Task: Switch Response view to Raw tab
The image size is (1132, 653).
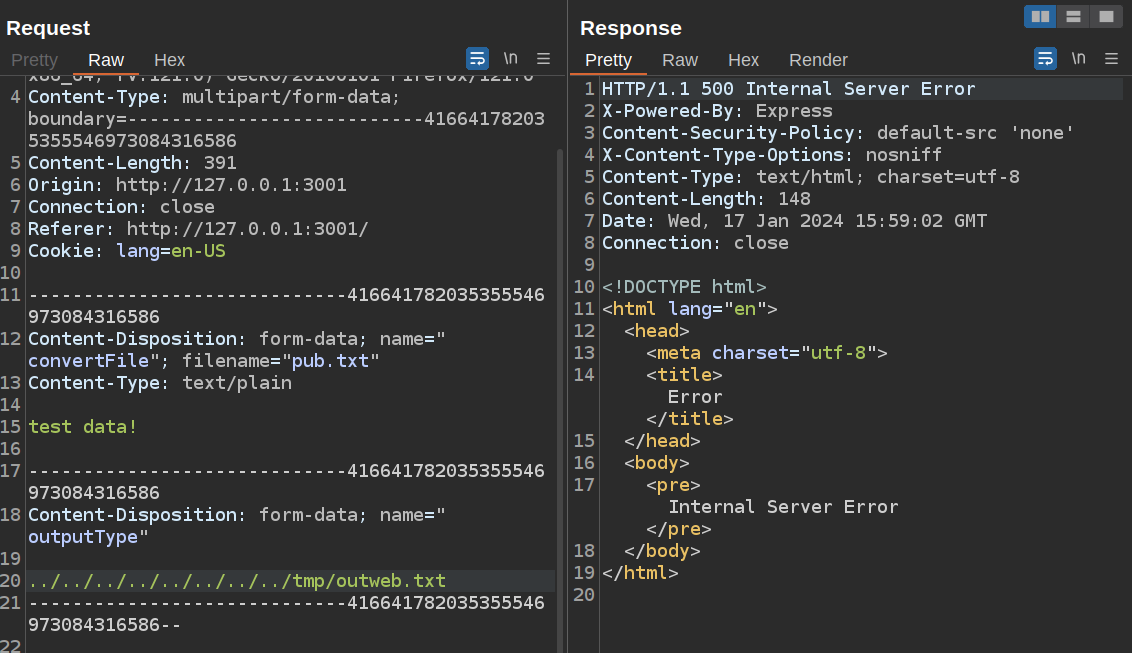Action: coord(680,60)
